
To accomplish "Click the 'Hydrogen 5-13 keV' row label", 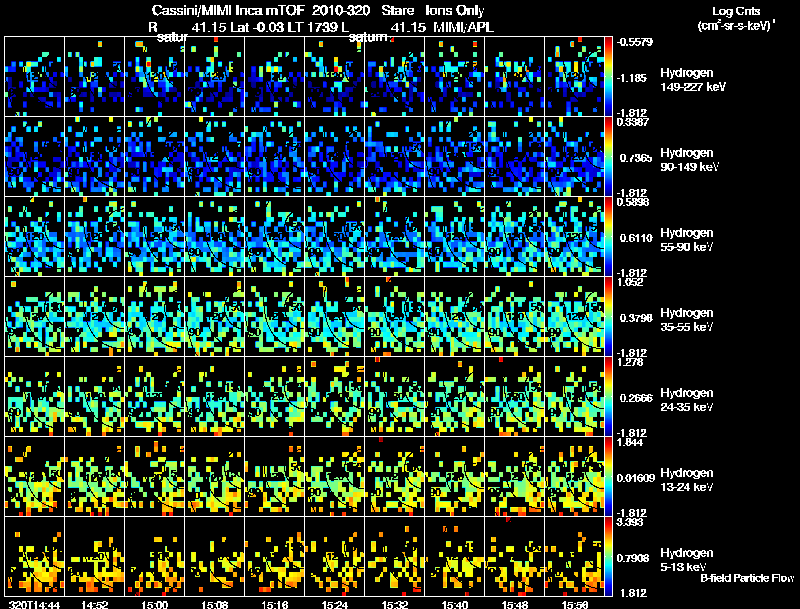I will tap(687, 560).
